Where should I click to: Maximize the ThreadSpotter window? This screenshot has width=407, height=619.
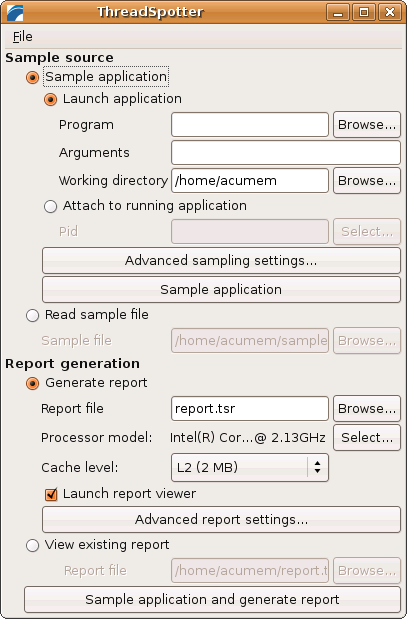point(364,12)
